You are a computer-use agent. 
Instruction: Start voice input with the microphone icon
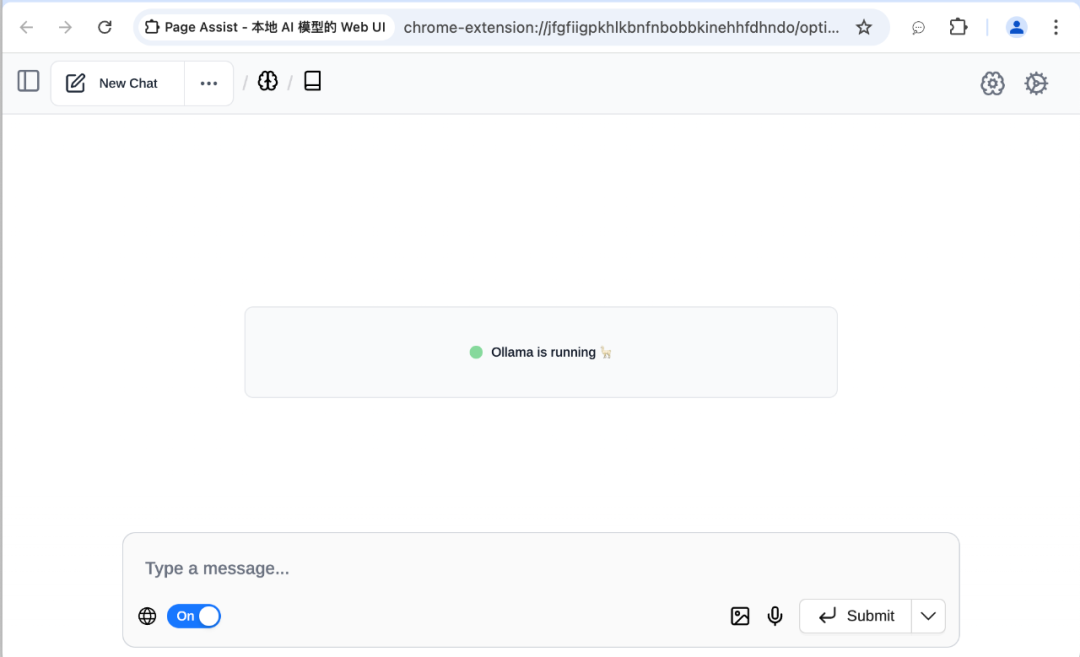775,616
